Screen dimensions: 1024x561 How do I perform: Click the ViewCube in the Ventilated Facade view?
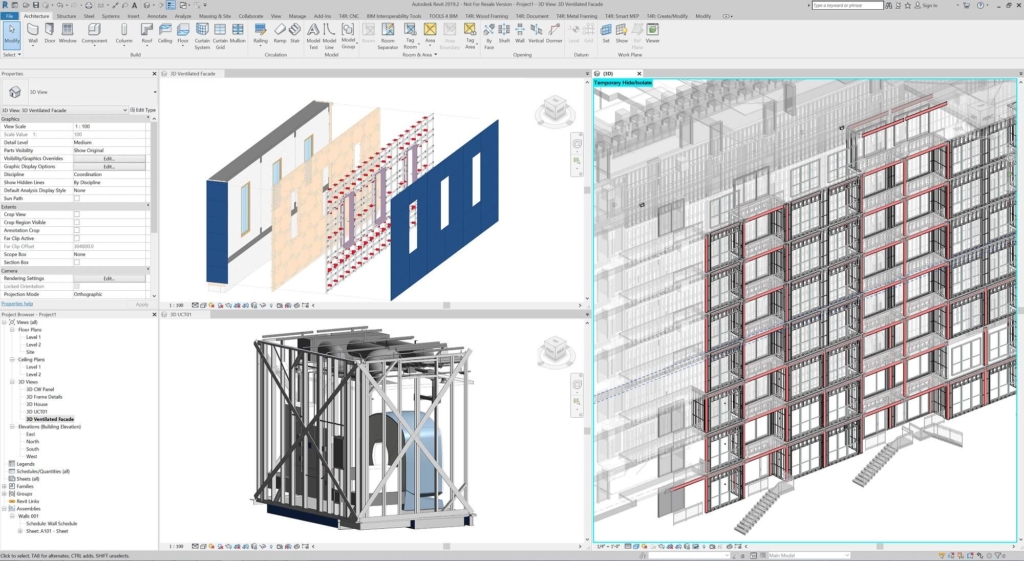pos(555,110)
